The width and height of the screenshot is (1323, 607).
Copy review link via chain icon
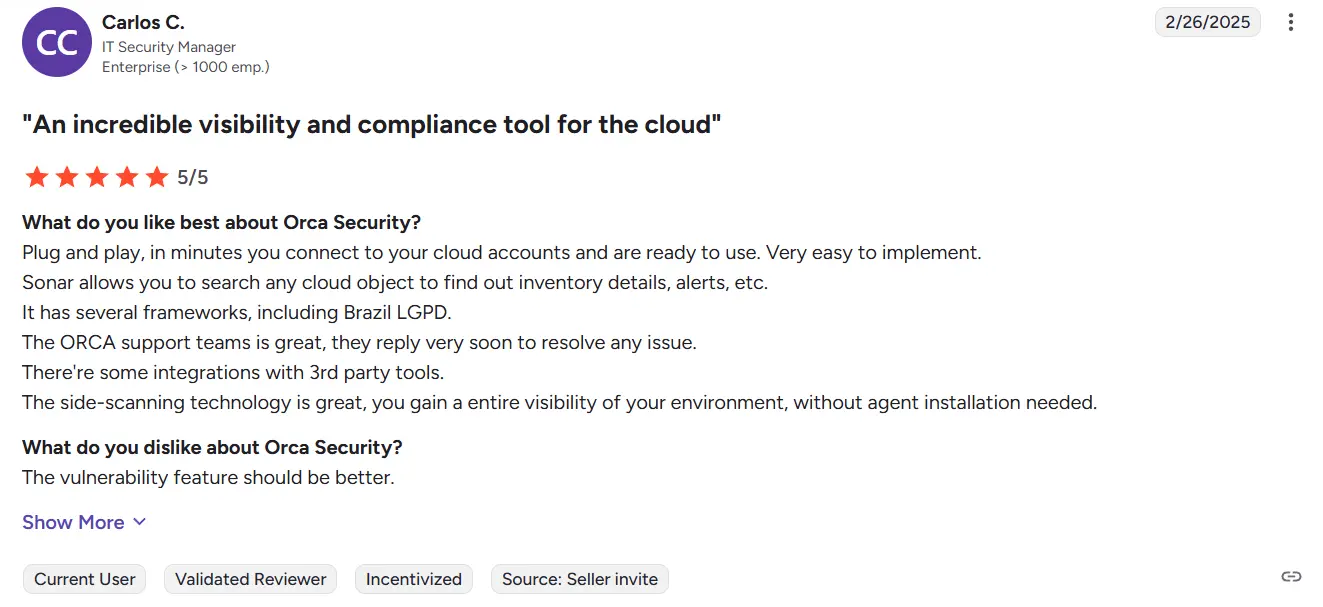[x=1291, y=576]
